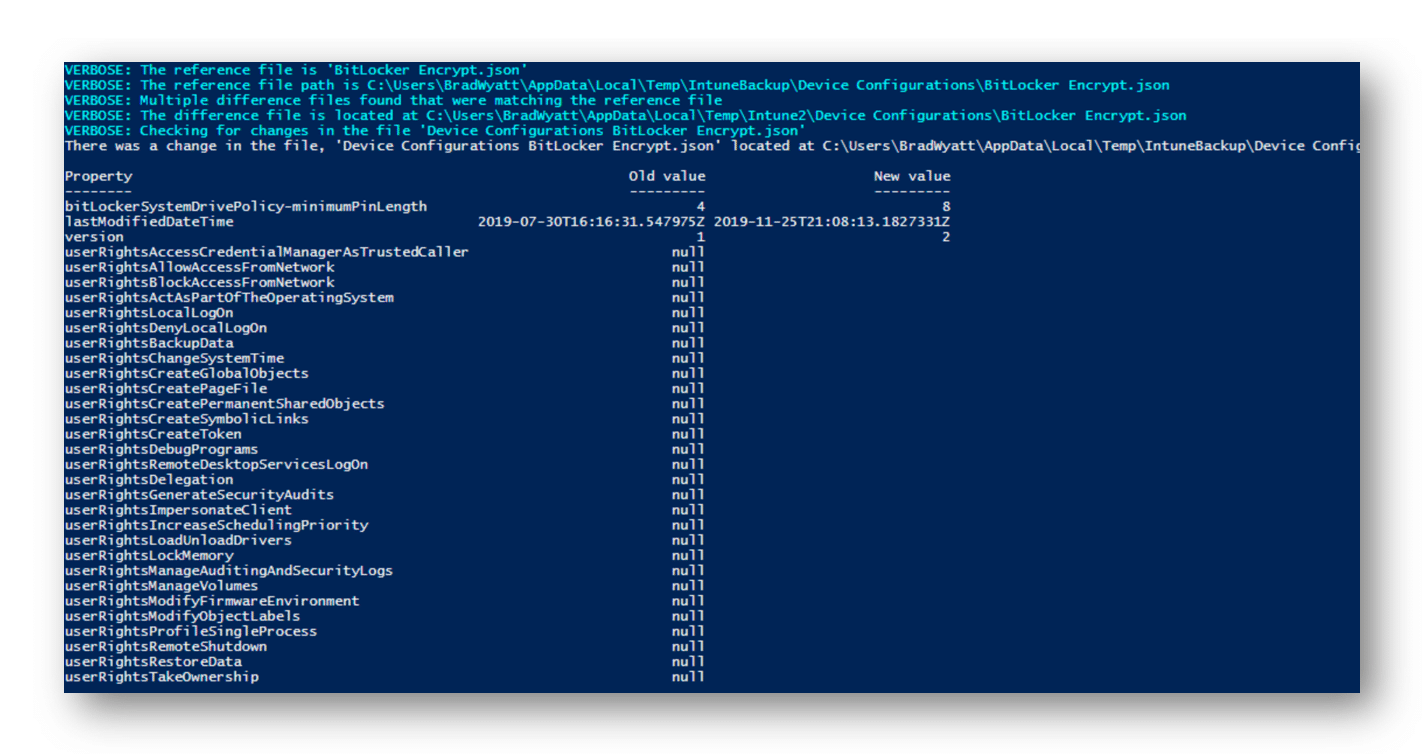This screenshot has height=754, width=1426.
Task: Click the new version value 2
Action: 946,237
